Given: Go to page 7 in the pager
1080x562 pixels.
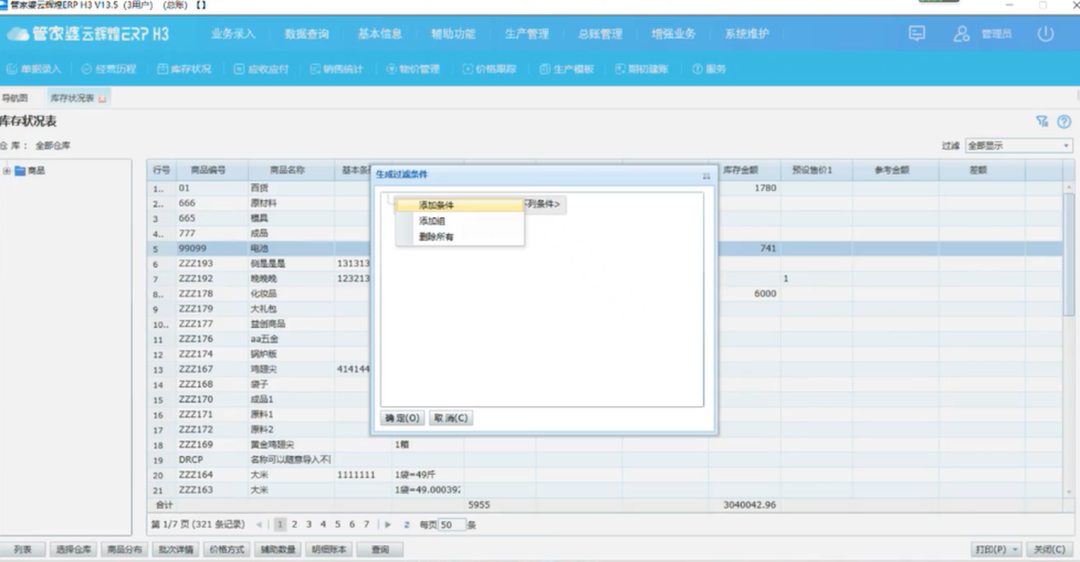Looking at the screenshot, I should click(366, 525).
